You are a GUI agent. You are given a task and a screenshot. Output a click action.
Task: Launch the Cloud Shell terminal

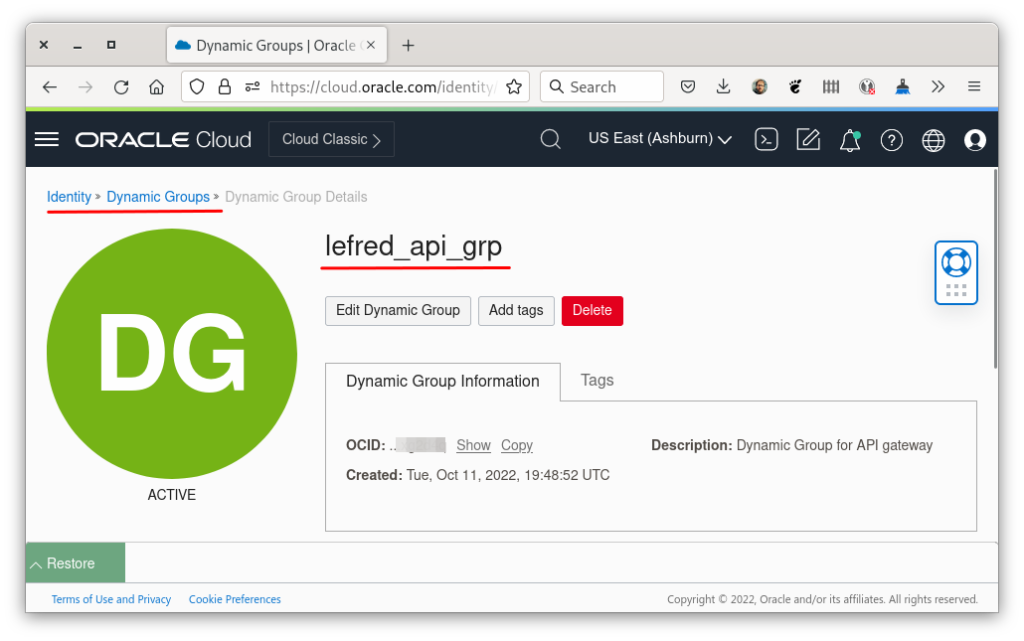tap(766, 139)
